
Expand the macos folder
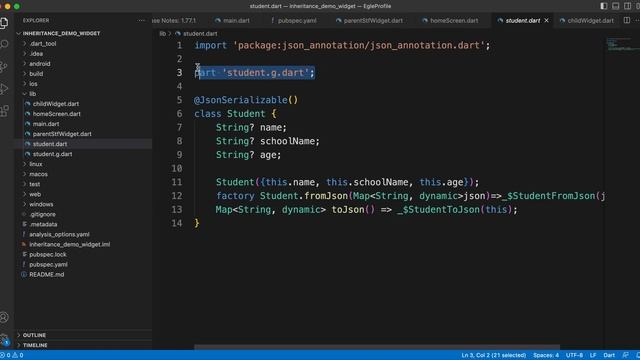38,174
